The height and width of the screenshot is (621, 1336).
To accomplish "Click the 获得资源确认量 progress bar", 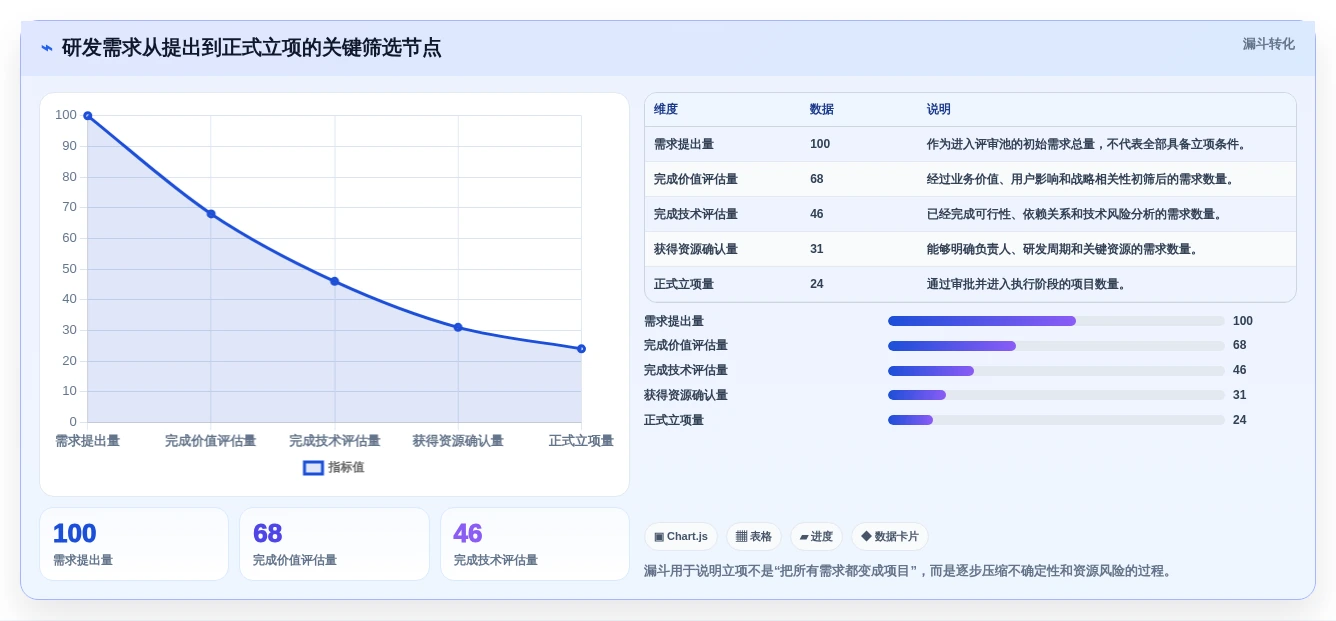I will (1056, 395).
